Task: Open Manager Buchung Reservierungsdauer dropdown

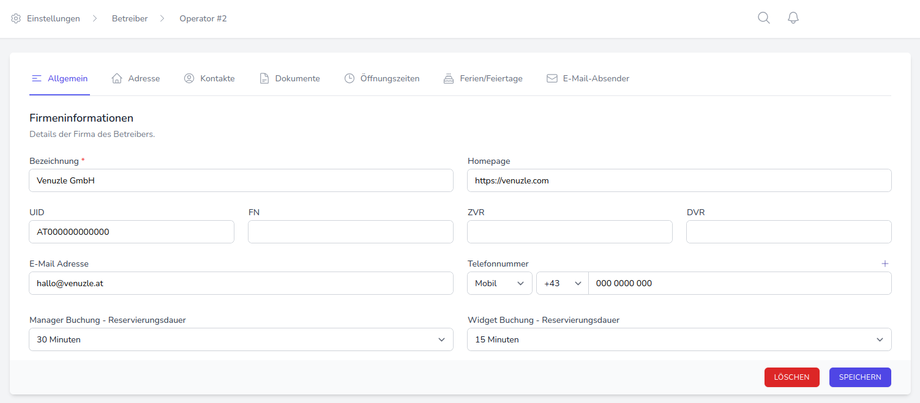Action: 241,340
